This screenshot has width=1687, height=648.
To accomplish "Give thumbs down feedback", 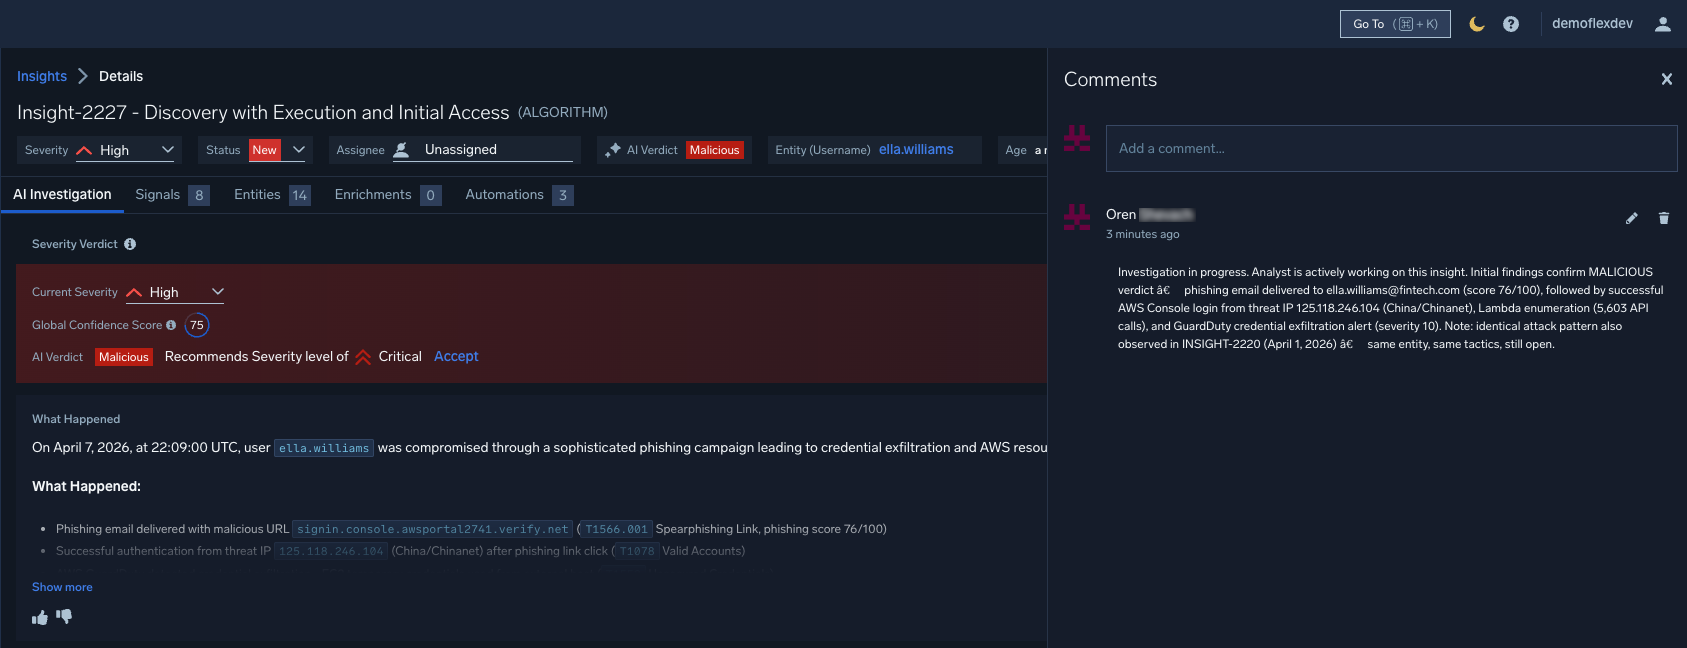I will coord(64,617).
